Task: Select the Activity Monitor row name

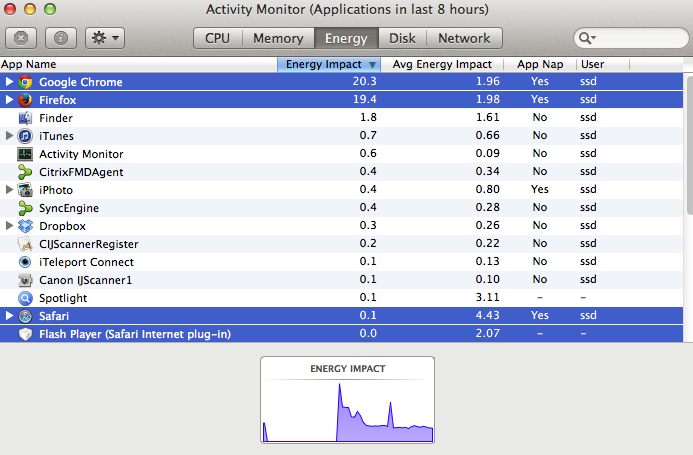Action: click(x=81, y=154)
